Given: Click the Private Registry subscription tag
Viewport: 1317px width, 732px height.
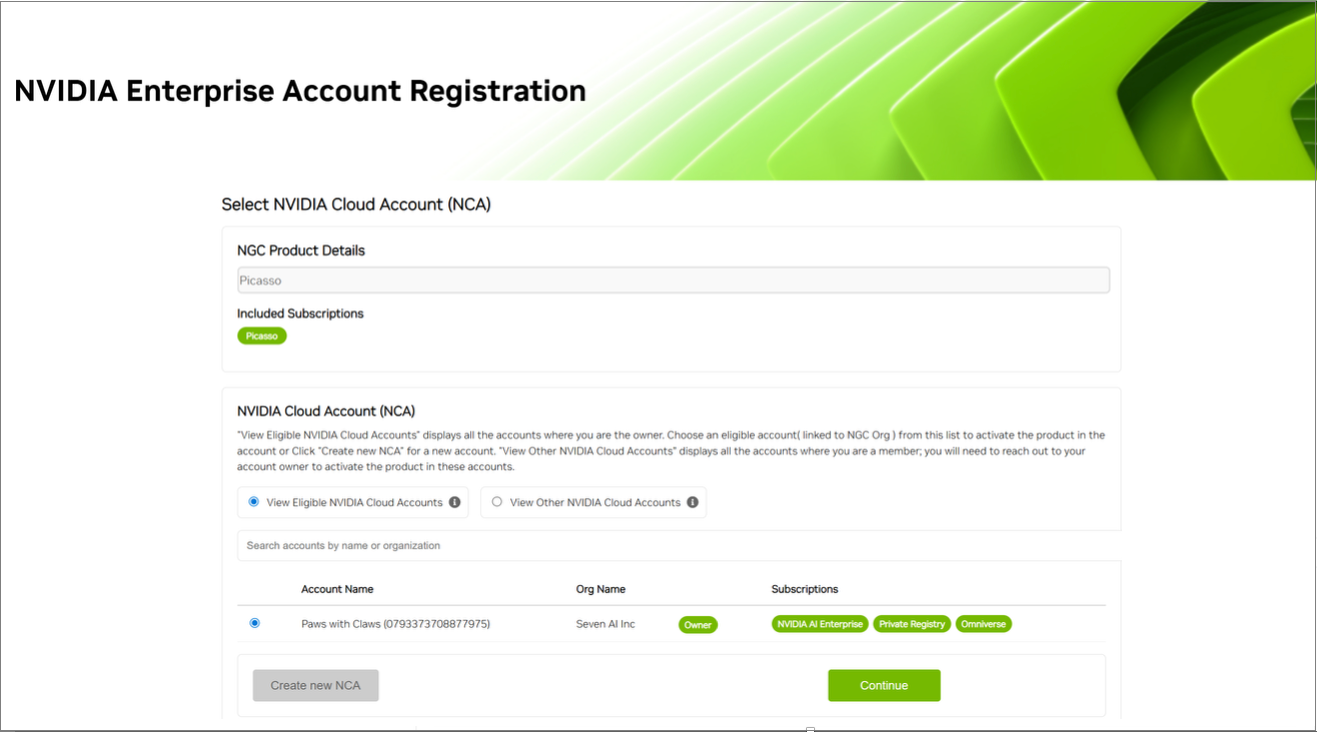Looking at the screenshot, I should [912, 624].
